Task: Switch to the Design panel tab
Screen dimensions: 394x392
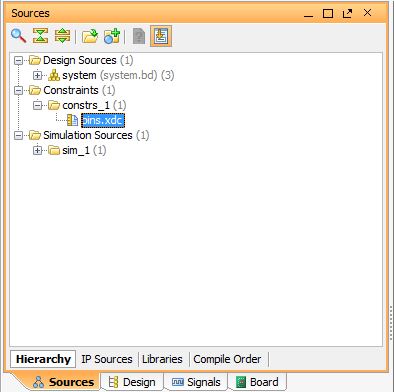Action: click(132, 382)
